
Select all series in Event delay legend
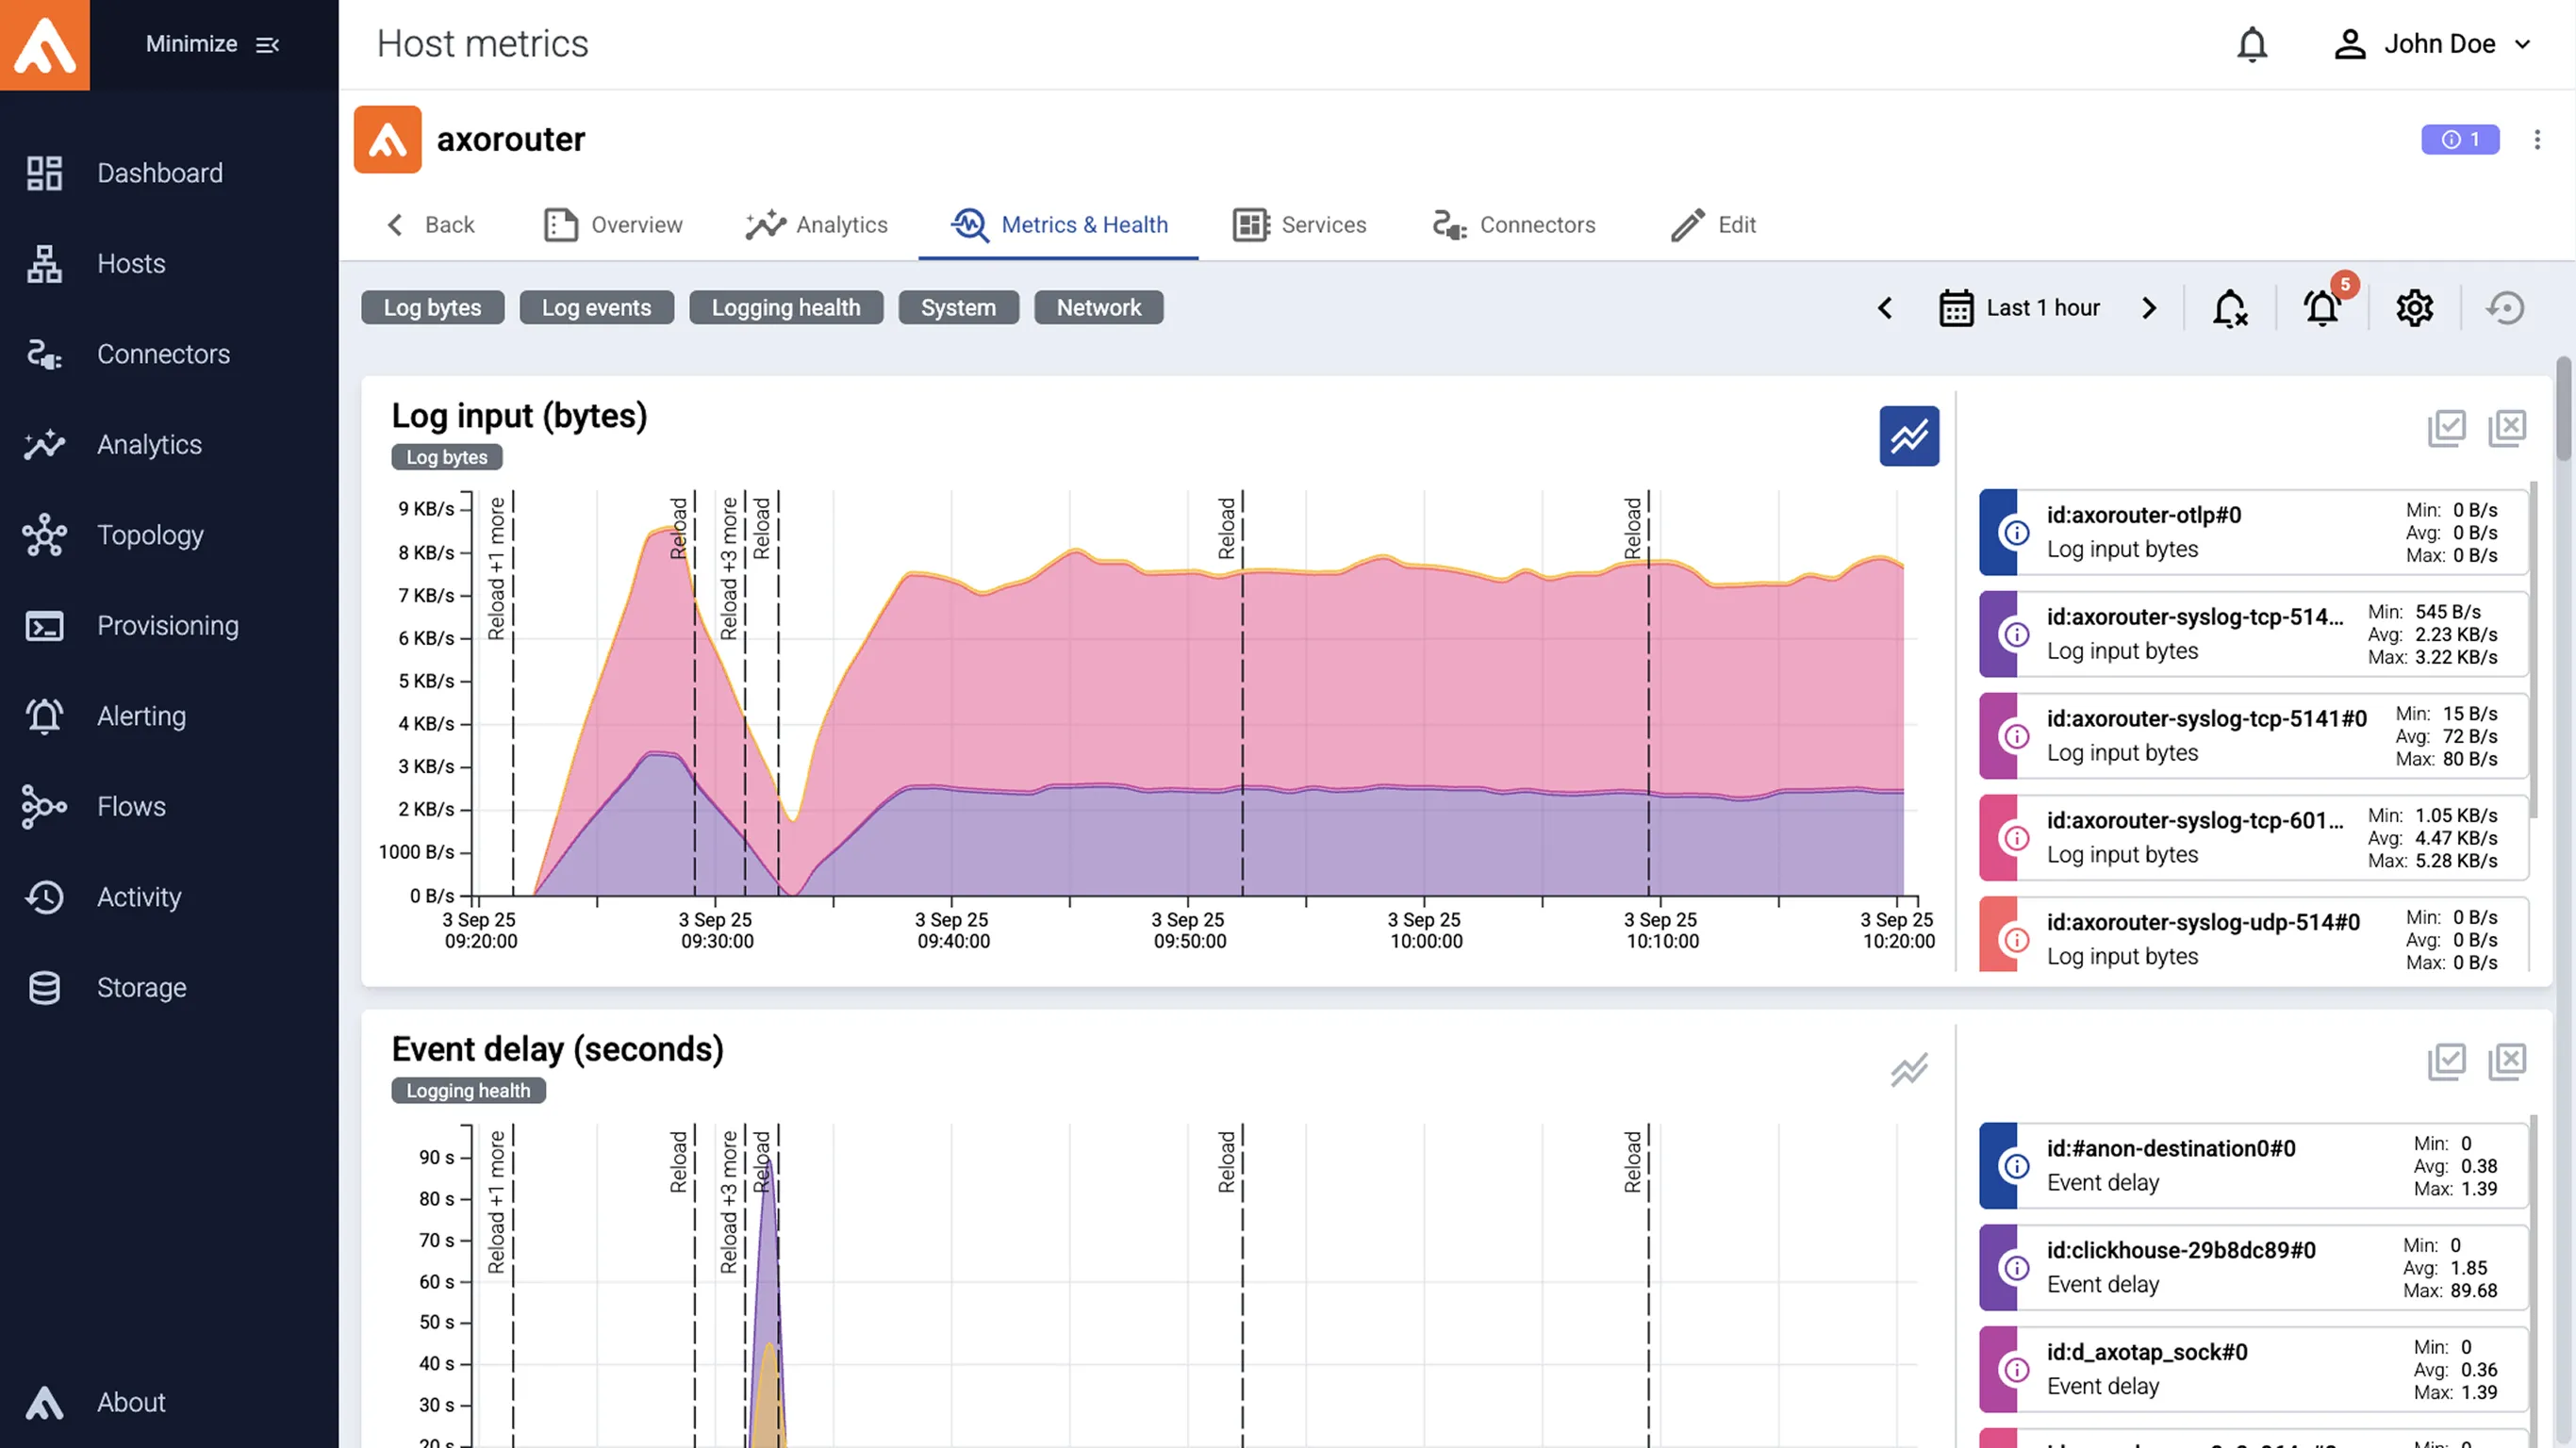point(2447,1062)
